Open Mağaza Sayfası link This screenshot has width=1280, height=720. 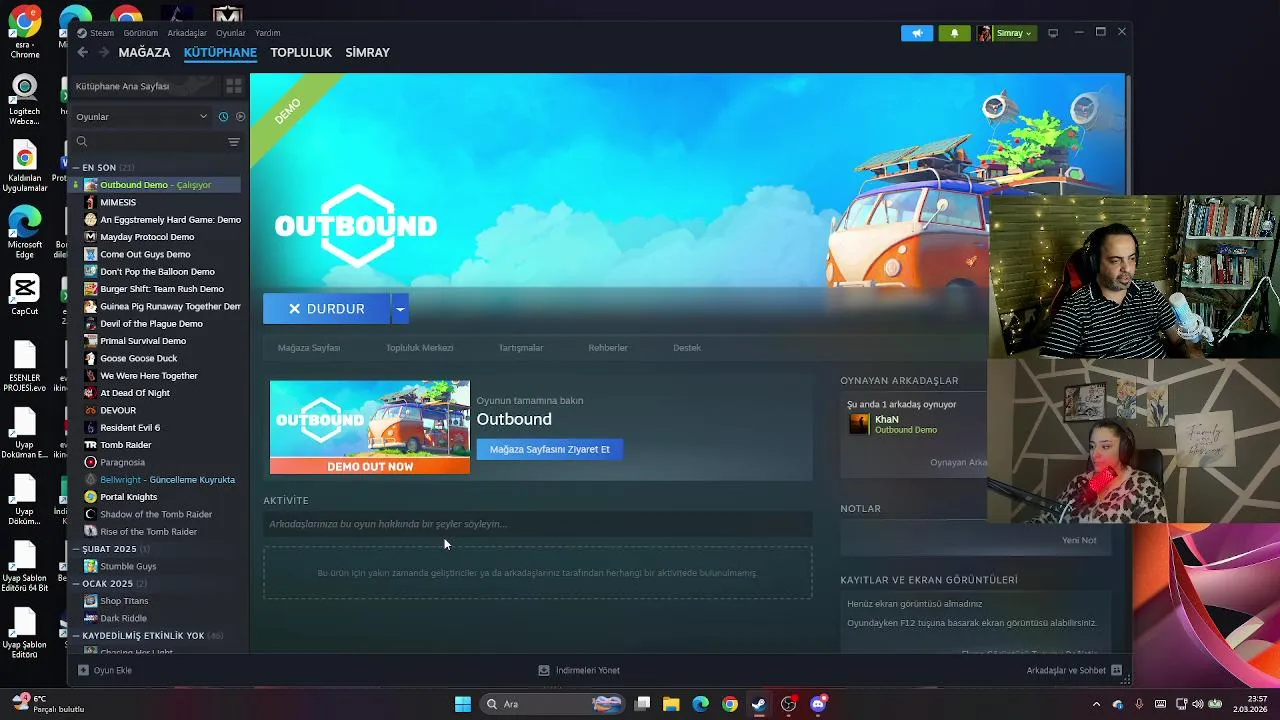(x=309, y=348)
